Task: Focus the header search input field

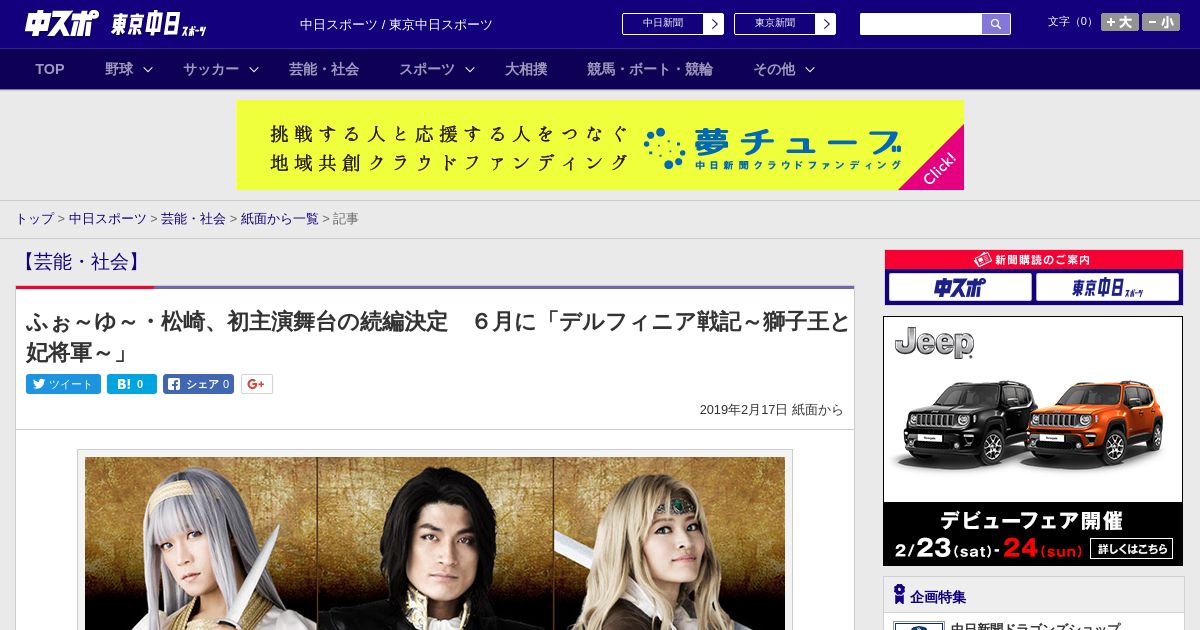Action: pos(921,24)
